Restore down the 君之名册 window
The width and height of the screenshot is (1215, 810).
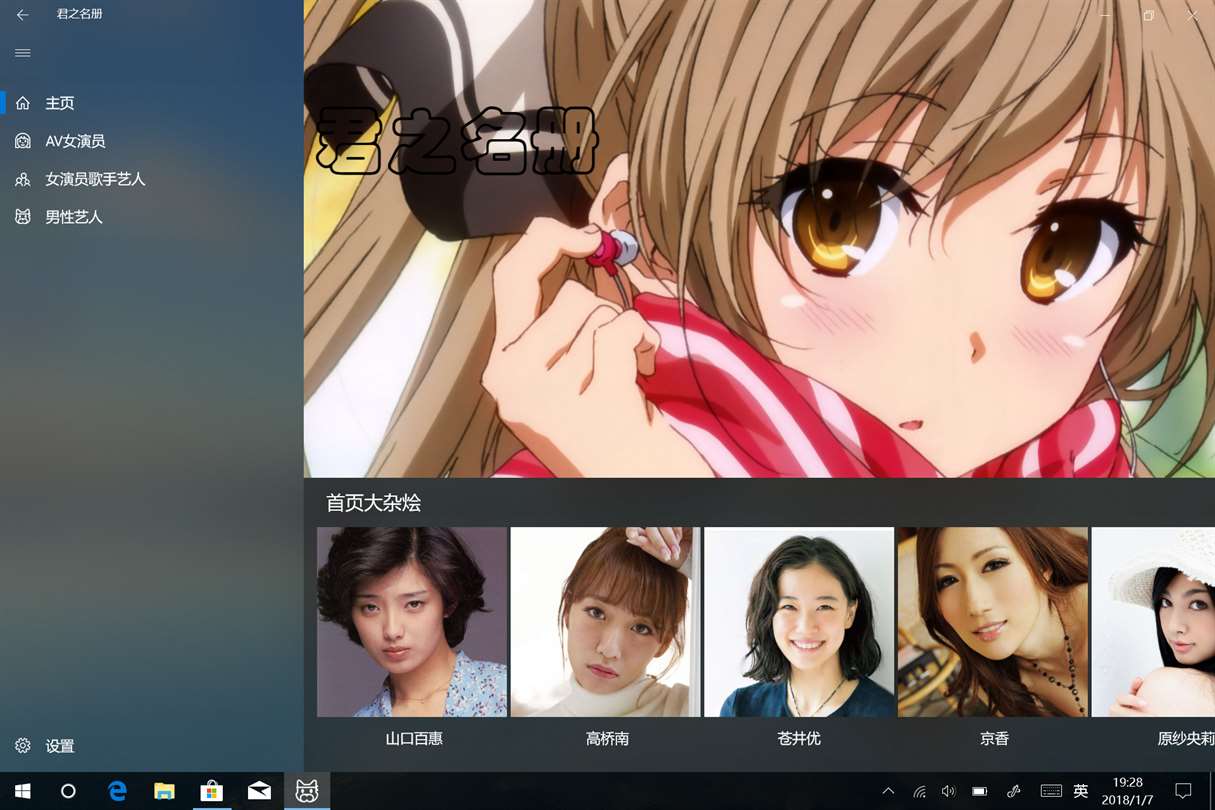tap(1149, 15)
